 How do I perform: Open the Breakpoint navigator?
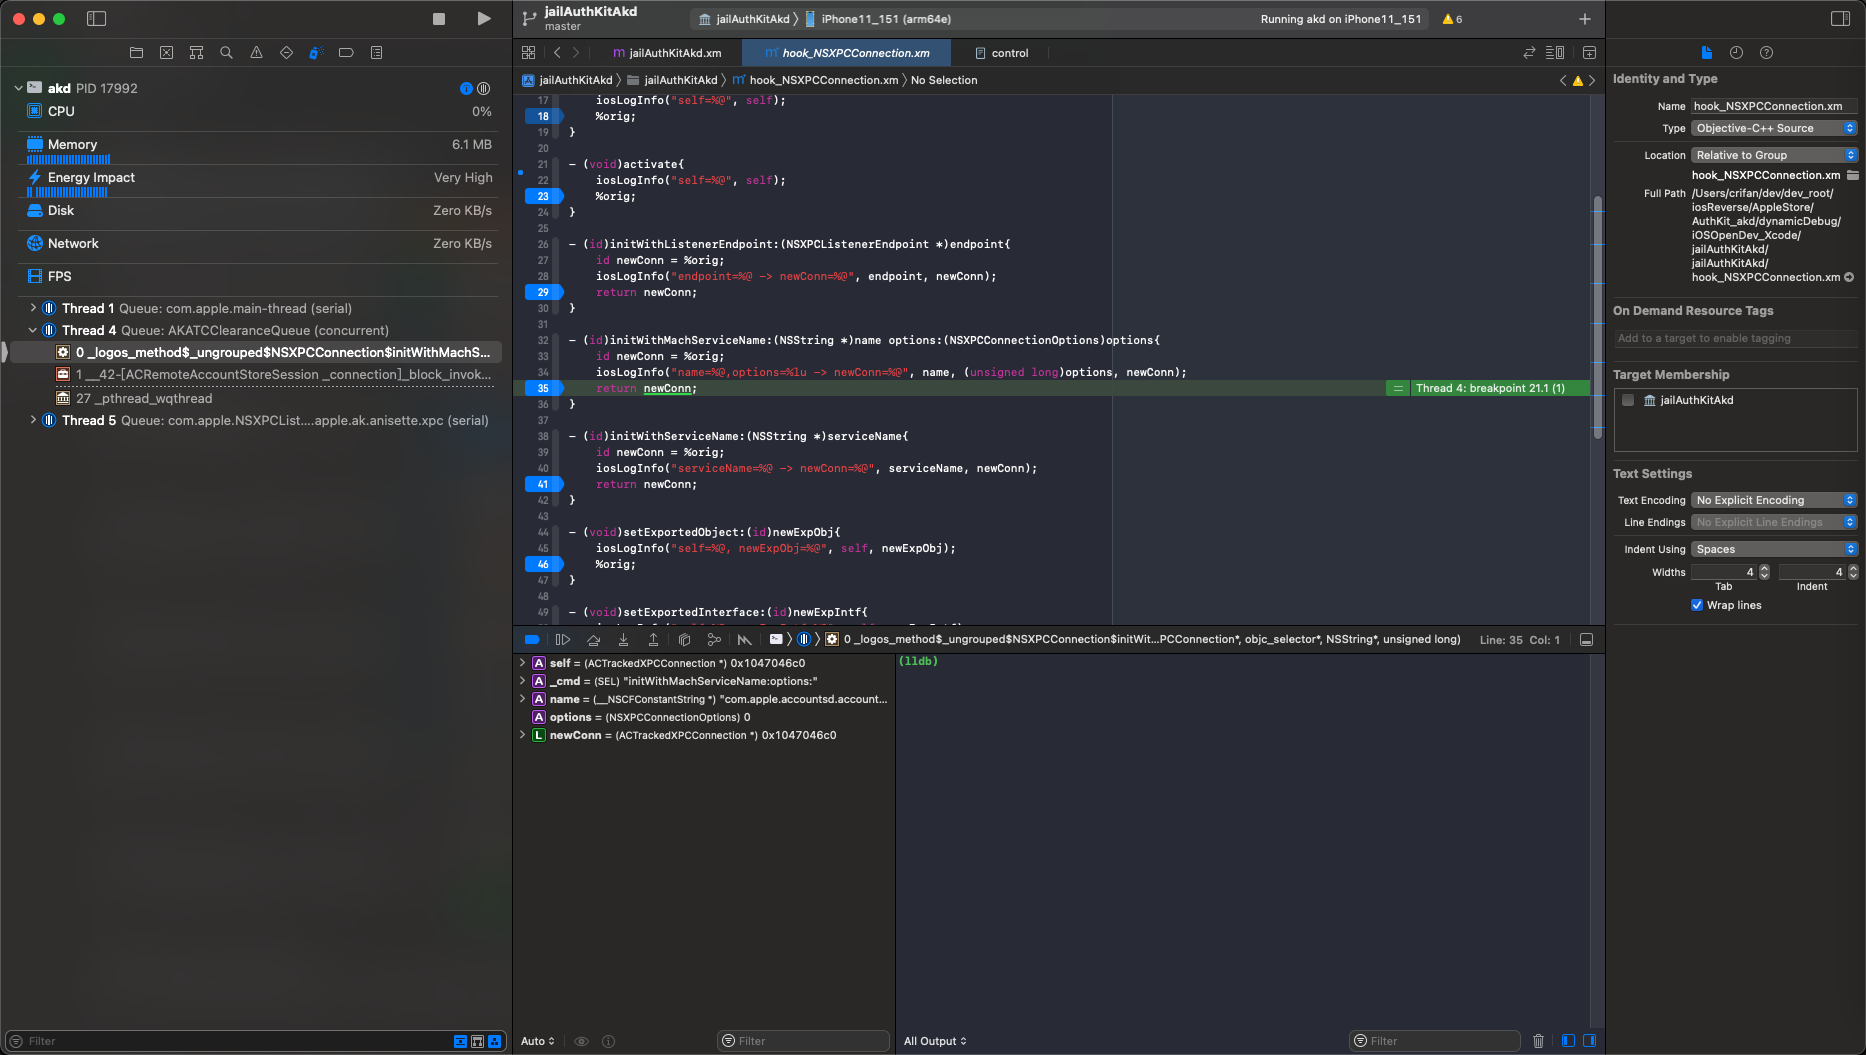(x=346, y=53)
